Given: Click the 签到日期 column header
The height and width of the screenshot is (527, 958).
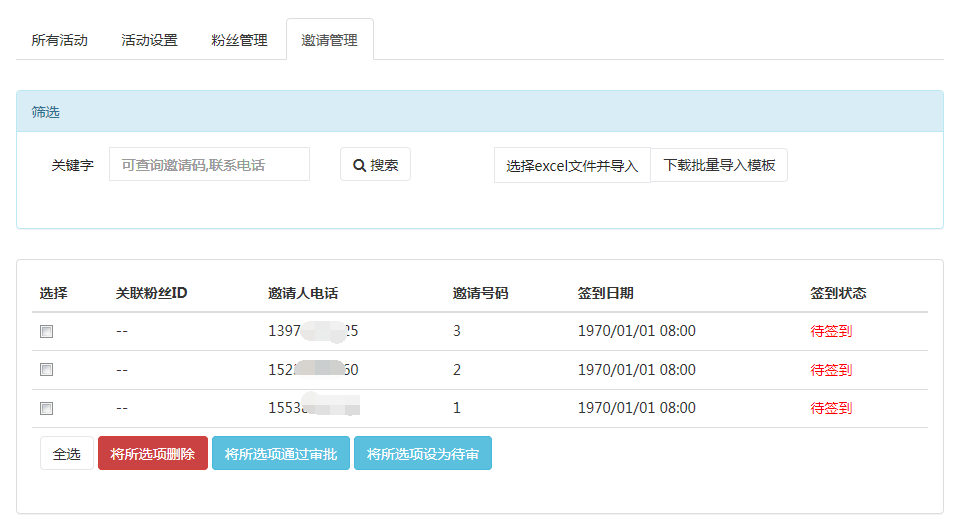Looking at the screenshot, I should click(605, 293).
